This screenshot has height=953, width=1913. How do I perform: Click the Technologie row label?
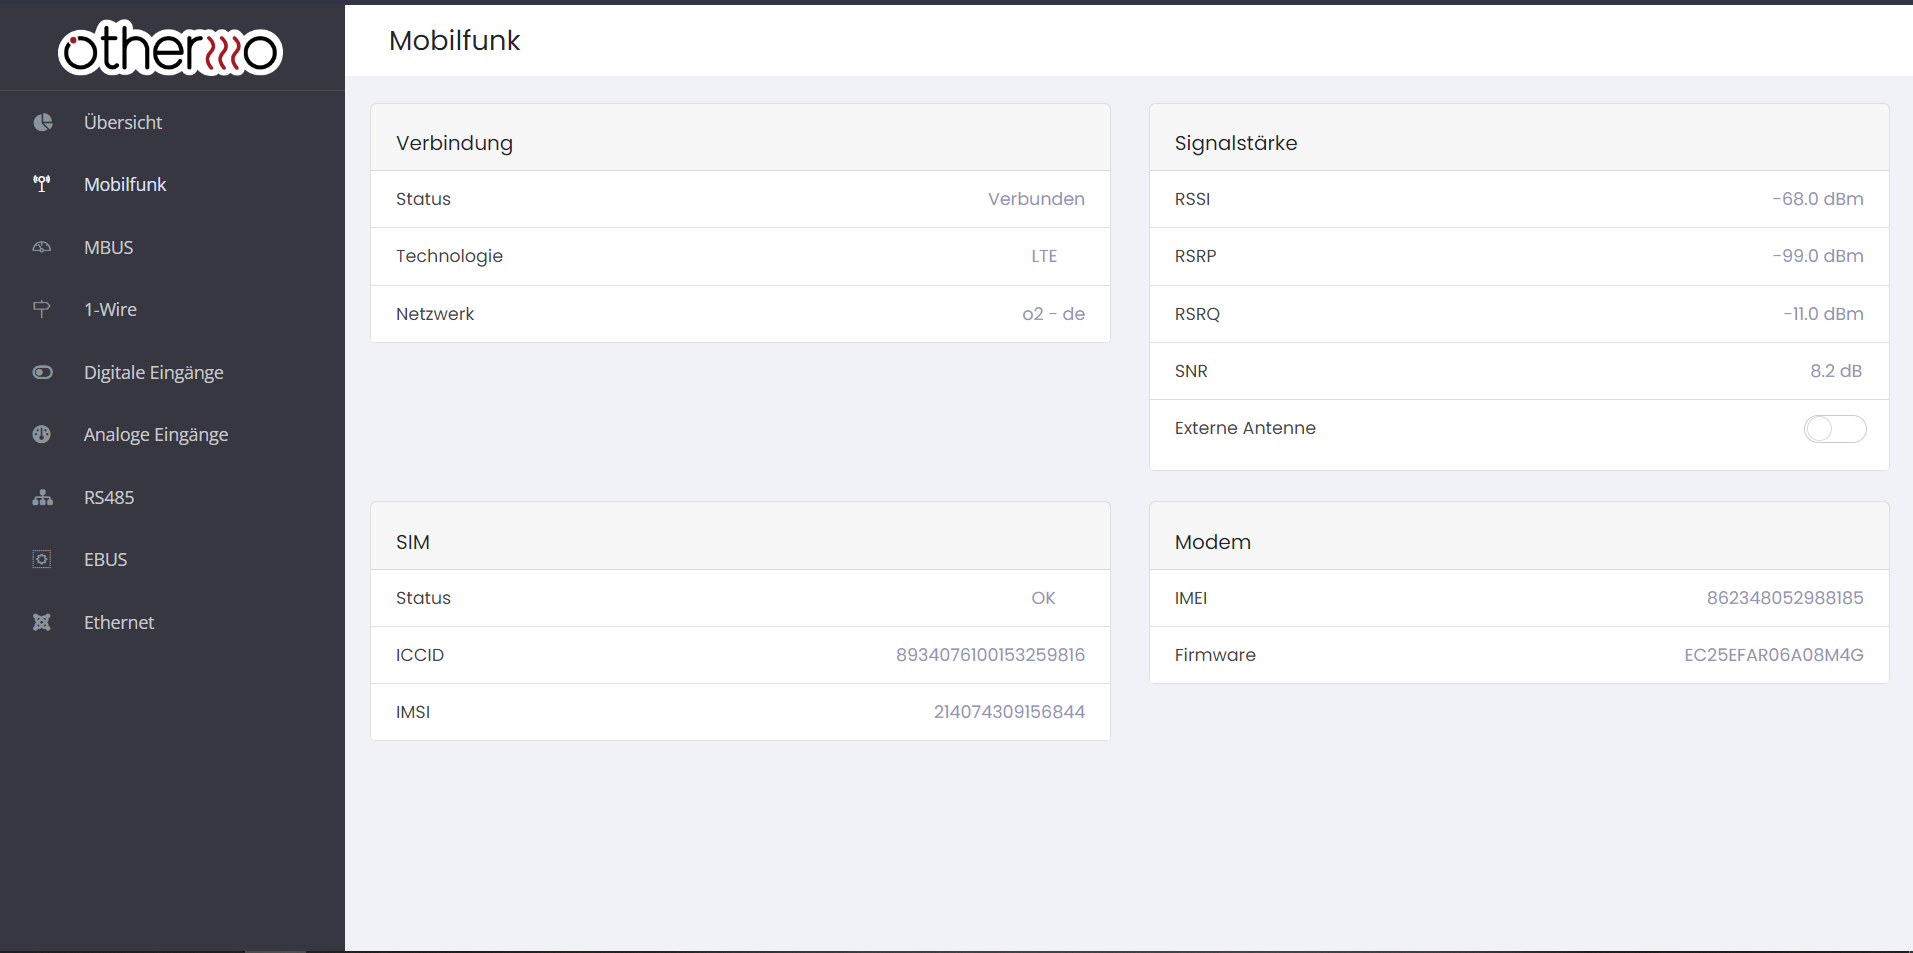(449, 256)
